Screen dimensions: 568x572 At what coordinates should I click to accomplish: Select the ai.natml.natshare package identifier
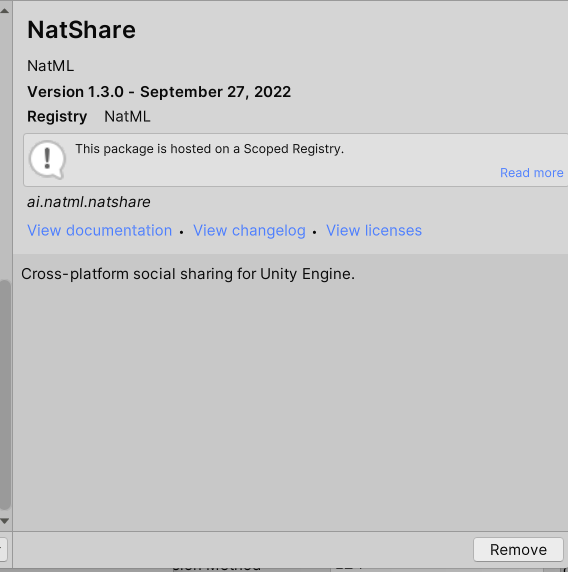point(89,202)
